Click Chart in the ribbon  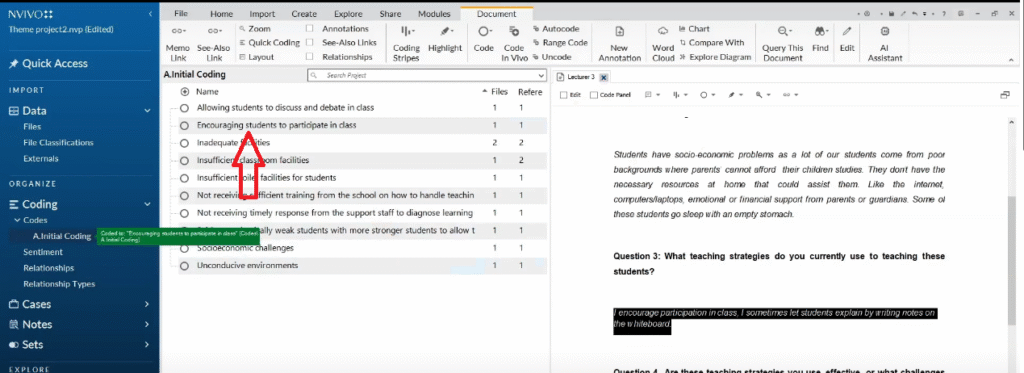pos(694,29)
